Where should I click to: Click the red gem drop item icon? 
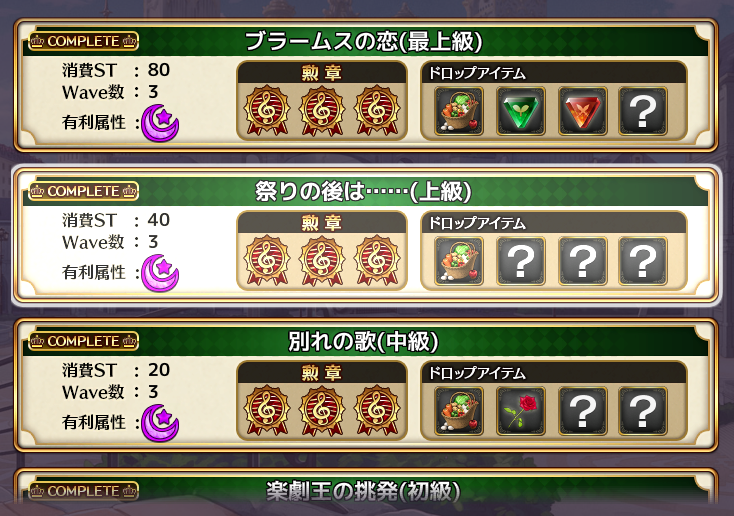(582, 111)
